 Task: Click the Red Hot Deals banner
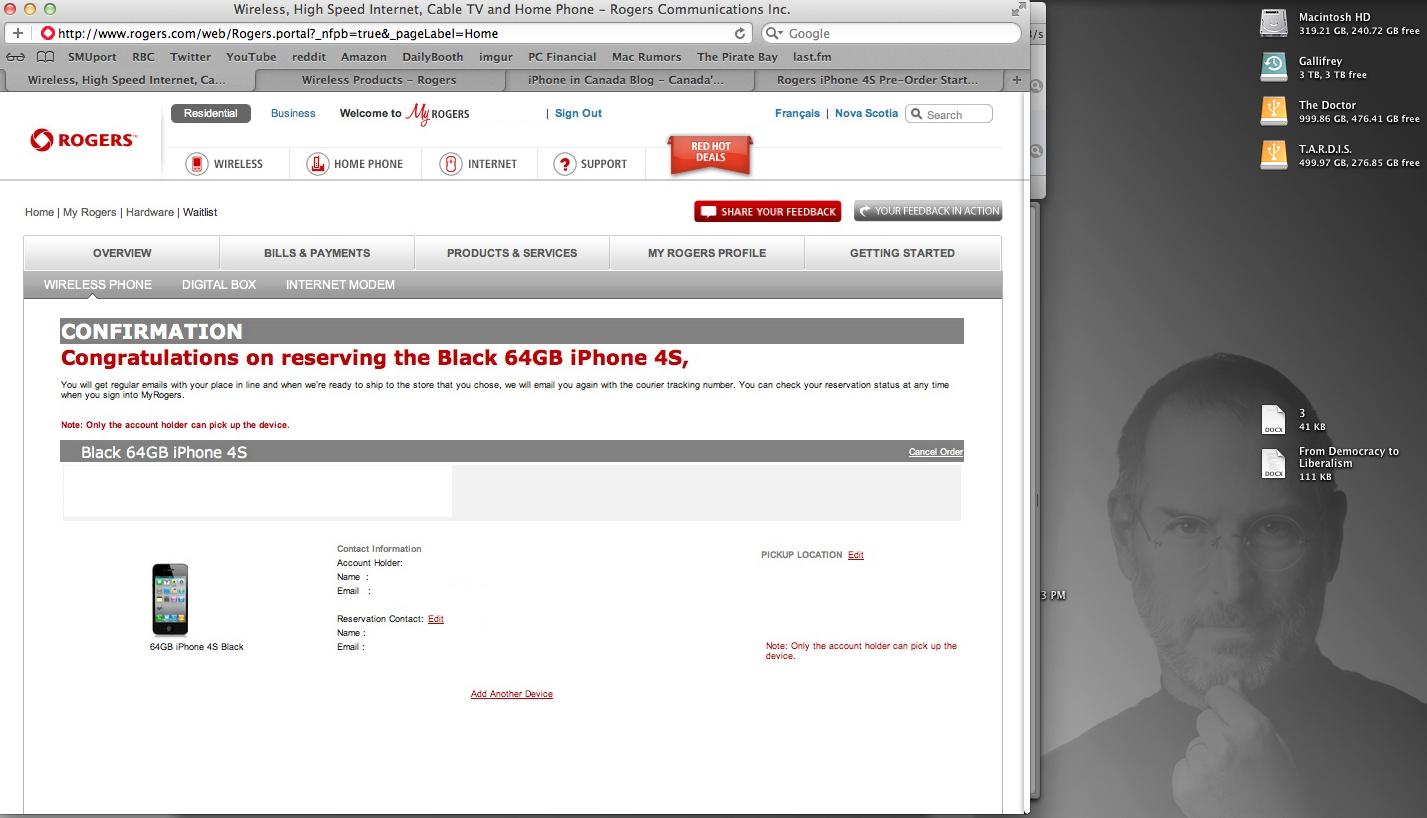click(x=711, y=153)
